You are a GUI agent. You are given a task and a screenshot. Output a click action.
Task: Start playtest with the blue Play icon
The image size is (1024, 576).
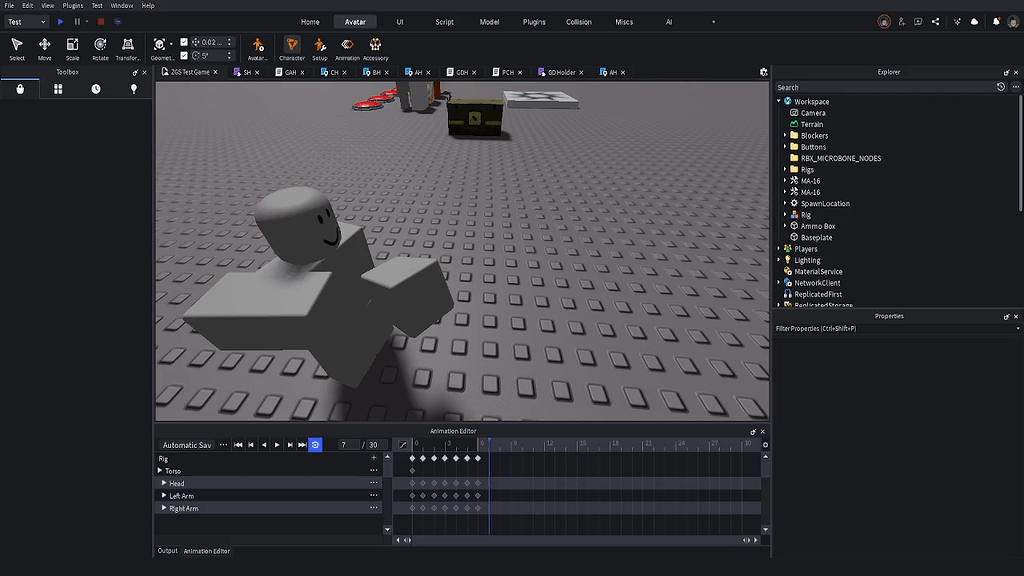[61, 22]
